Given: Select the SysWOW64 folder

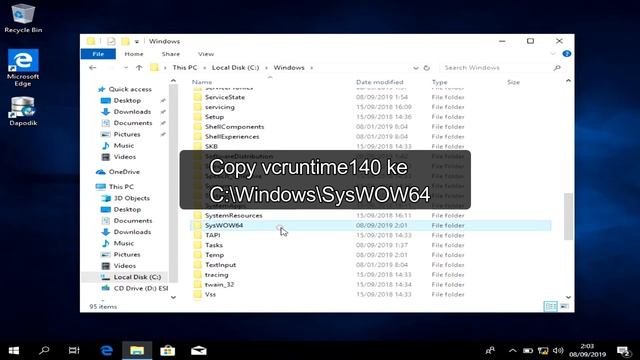Looking at the screenshot, I should (371, 225).
